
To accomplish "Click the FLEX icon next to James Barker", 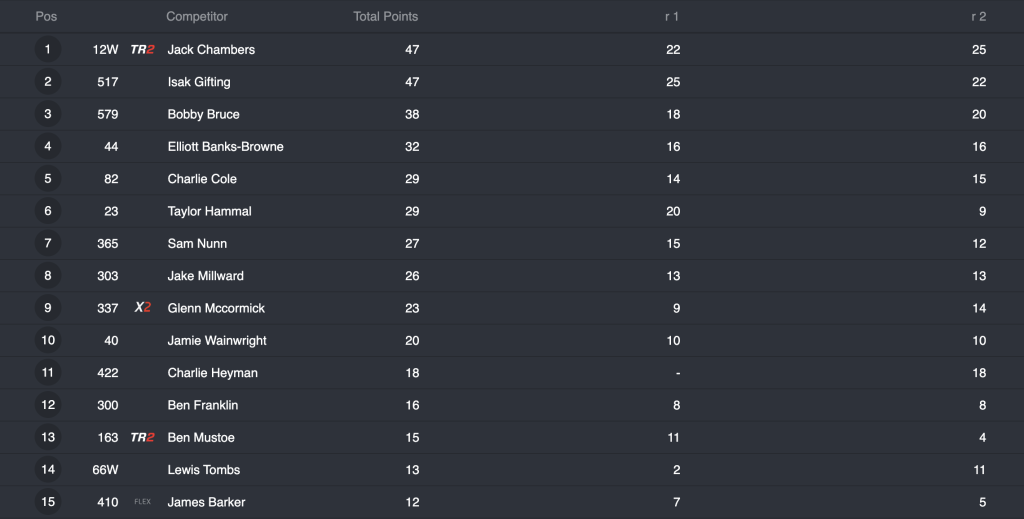I will [142, 502].
